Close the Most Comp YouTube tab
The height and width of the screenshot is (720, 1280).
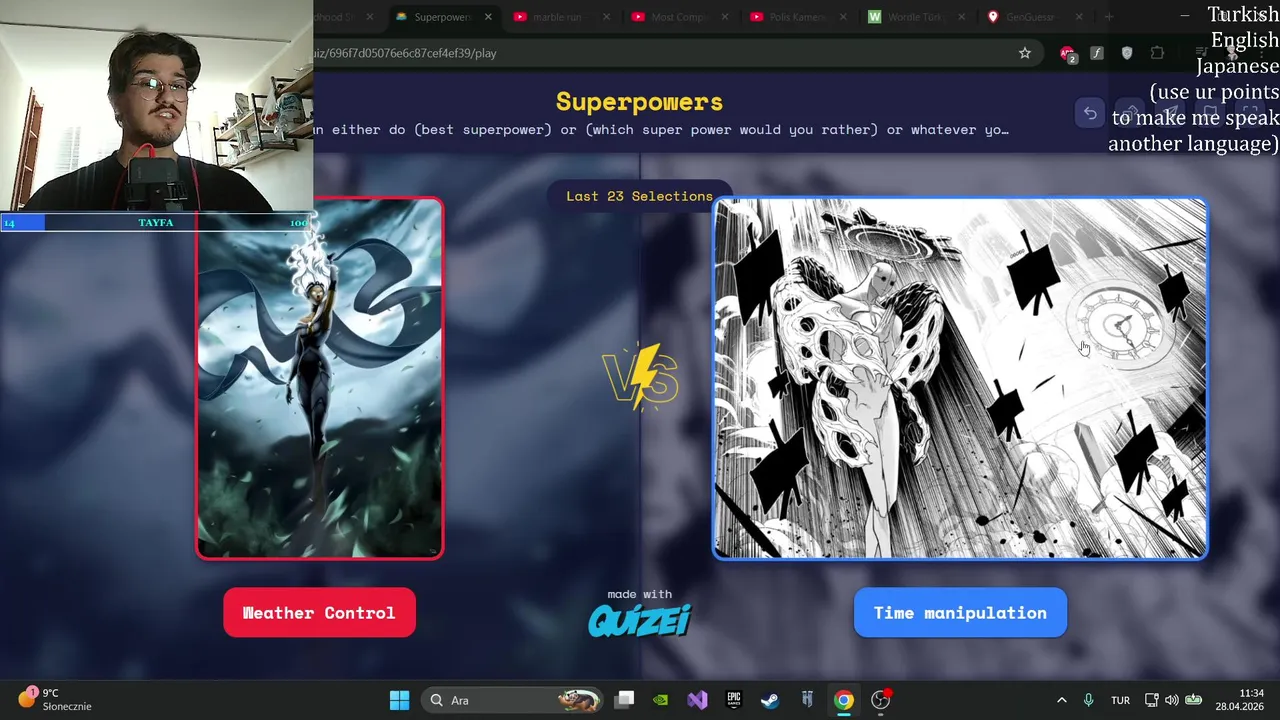[725, 17]
